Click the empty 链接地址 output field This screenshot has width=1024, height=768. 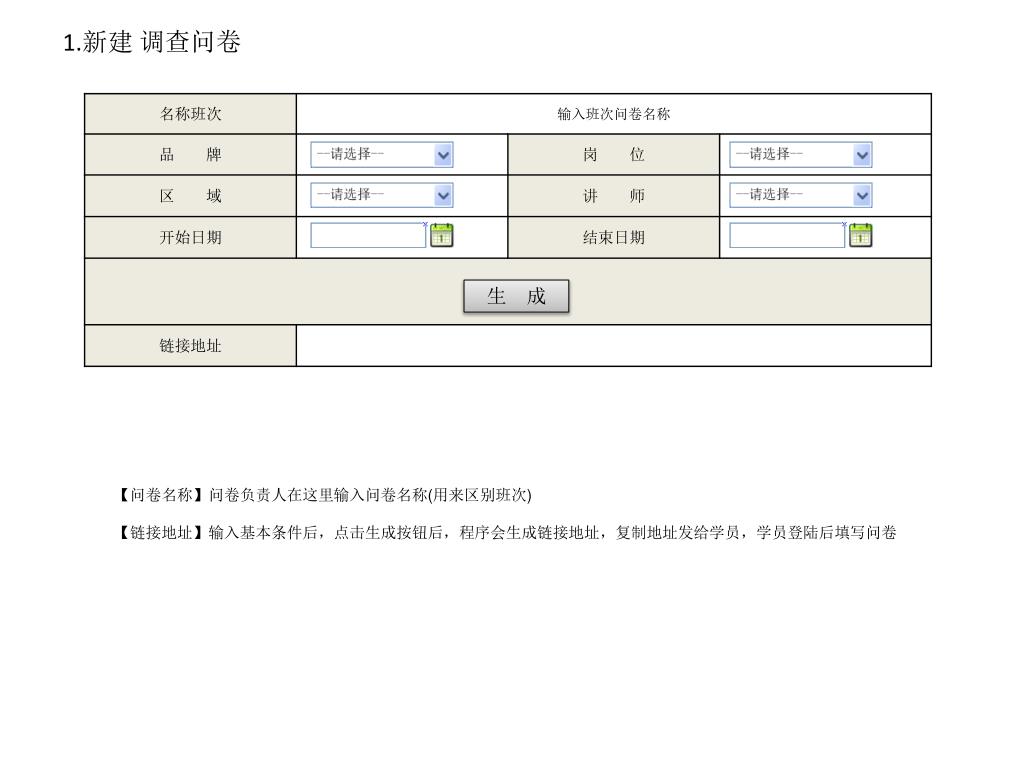pyautogui.click(x=614, y=345)
